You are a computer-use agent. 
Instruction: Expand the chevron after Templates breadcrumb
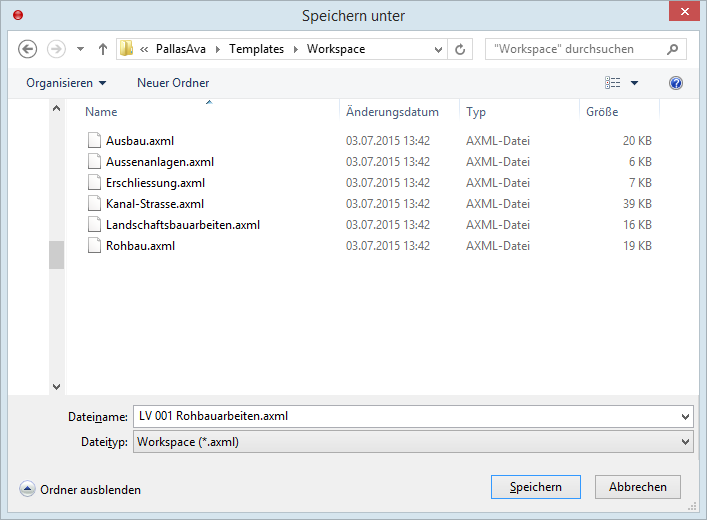tap(296, 49)
